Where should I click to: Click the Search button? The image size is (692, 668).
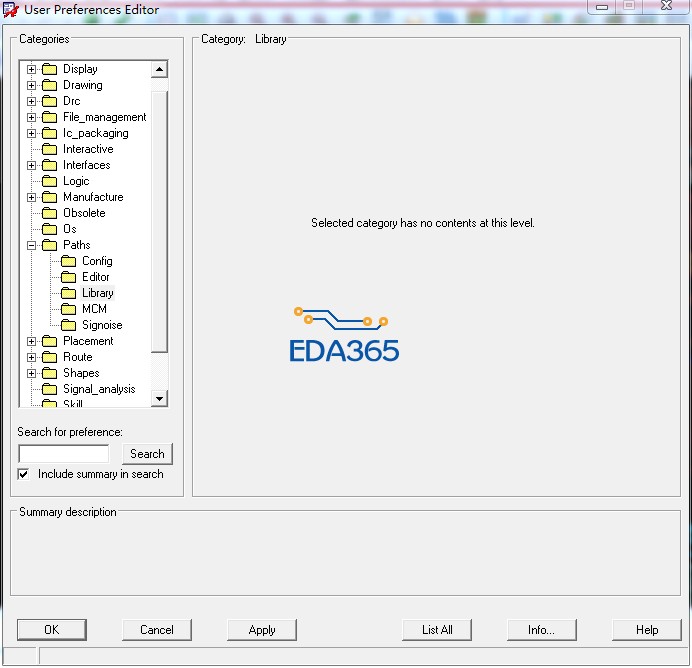147,454
